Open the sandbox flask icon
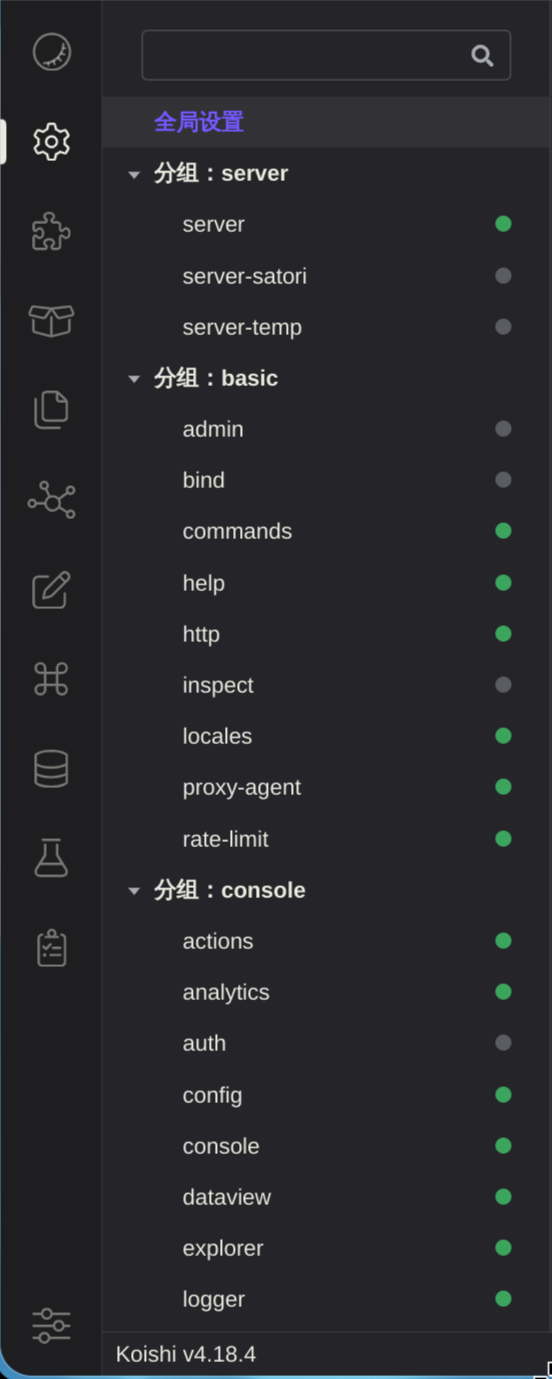Screen dimensions: 552x1379 click(51, 858)
